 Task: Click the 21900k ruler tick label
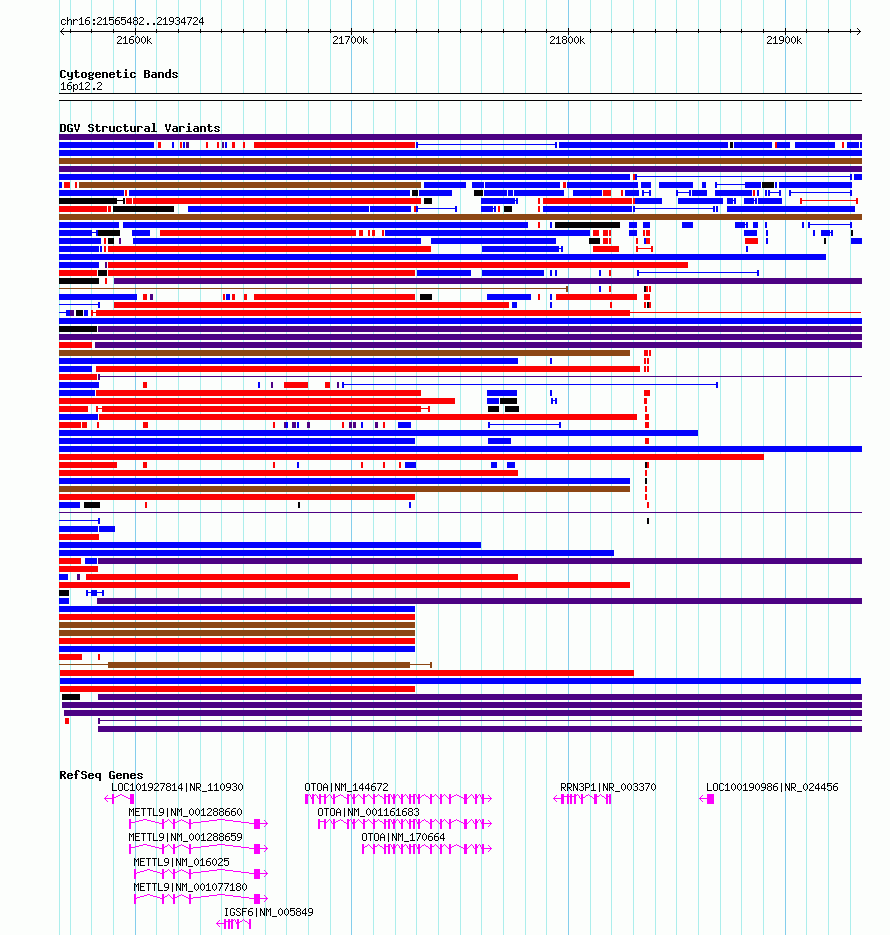tap(784, 41)
